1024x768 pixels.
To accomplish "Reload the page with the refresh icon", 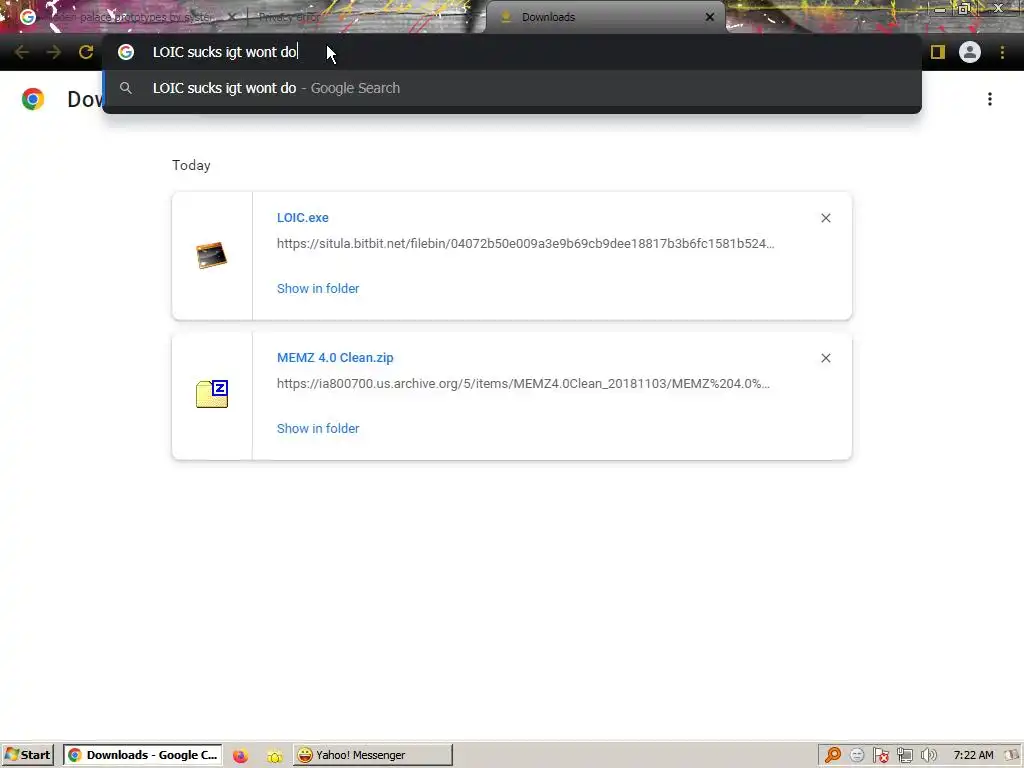I will 86,52.
